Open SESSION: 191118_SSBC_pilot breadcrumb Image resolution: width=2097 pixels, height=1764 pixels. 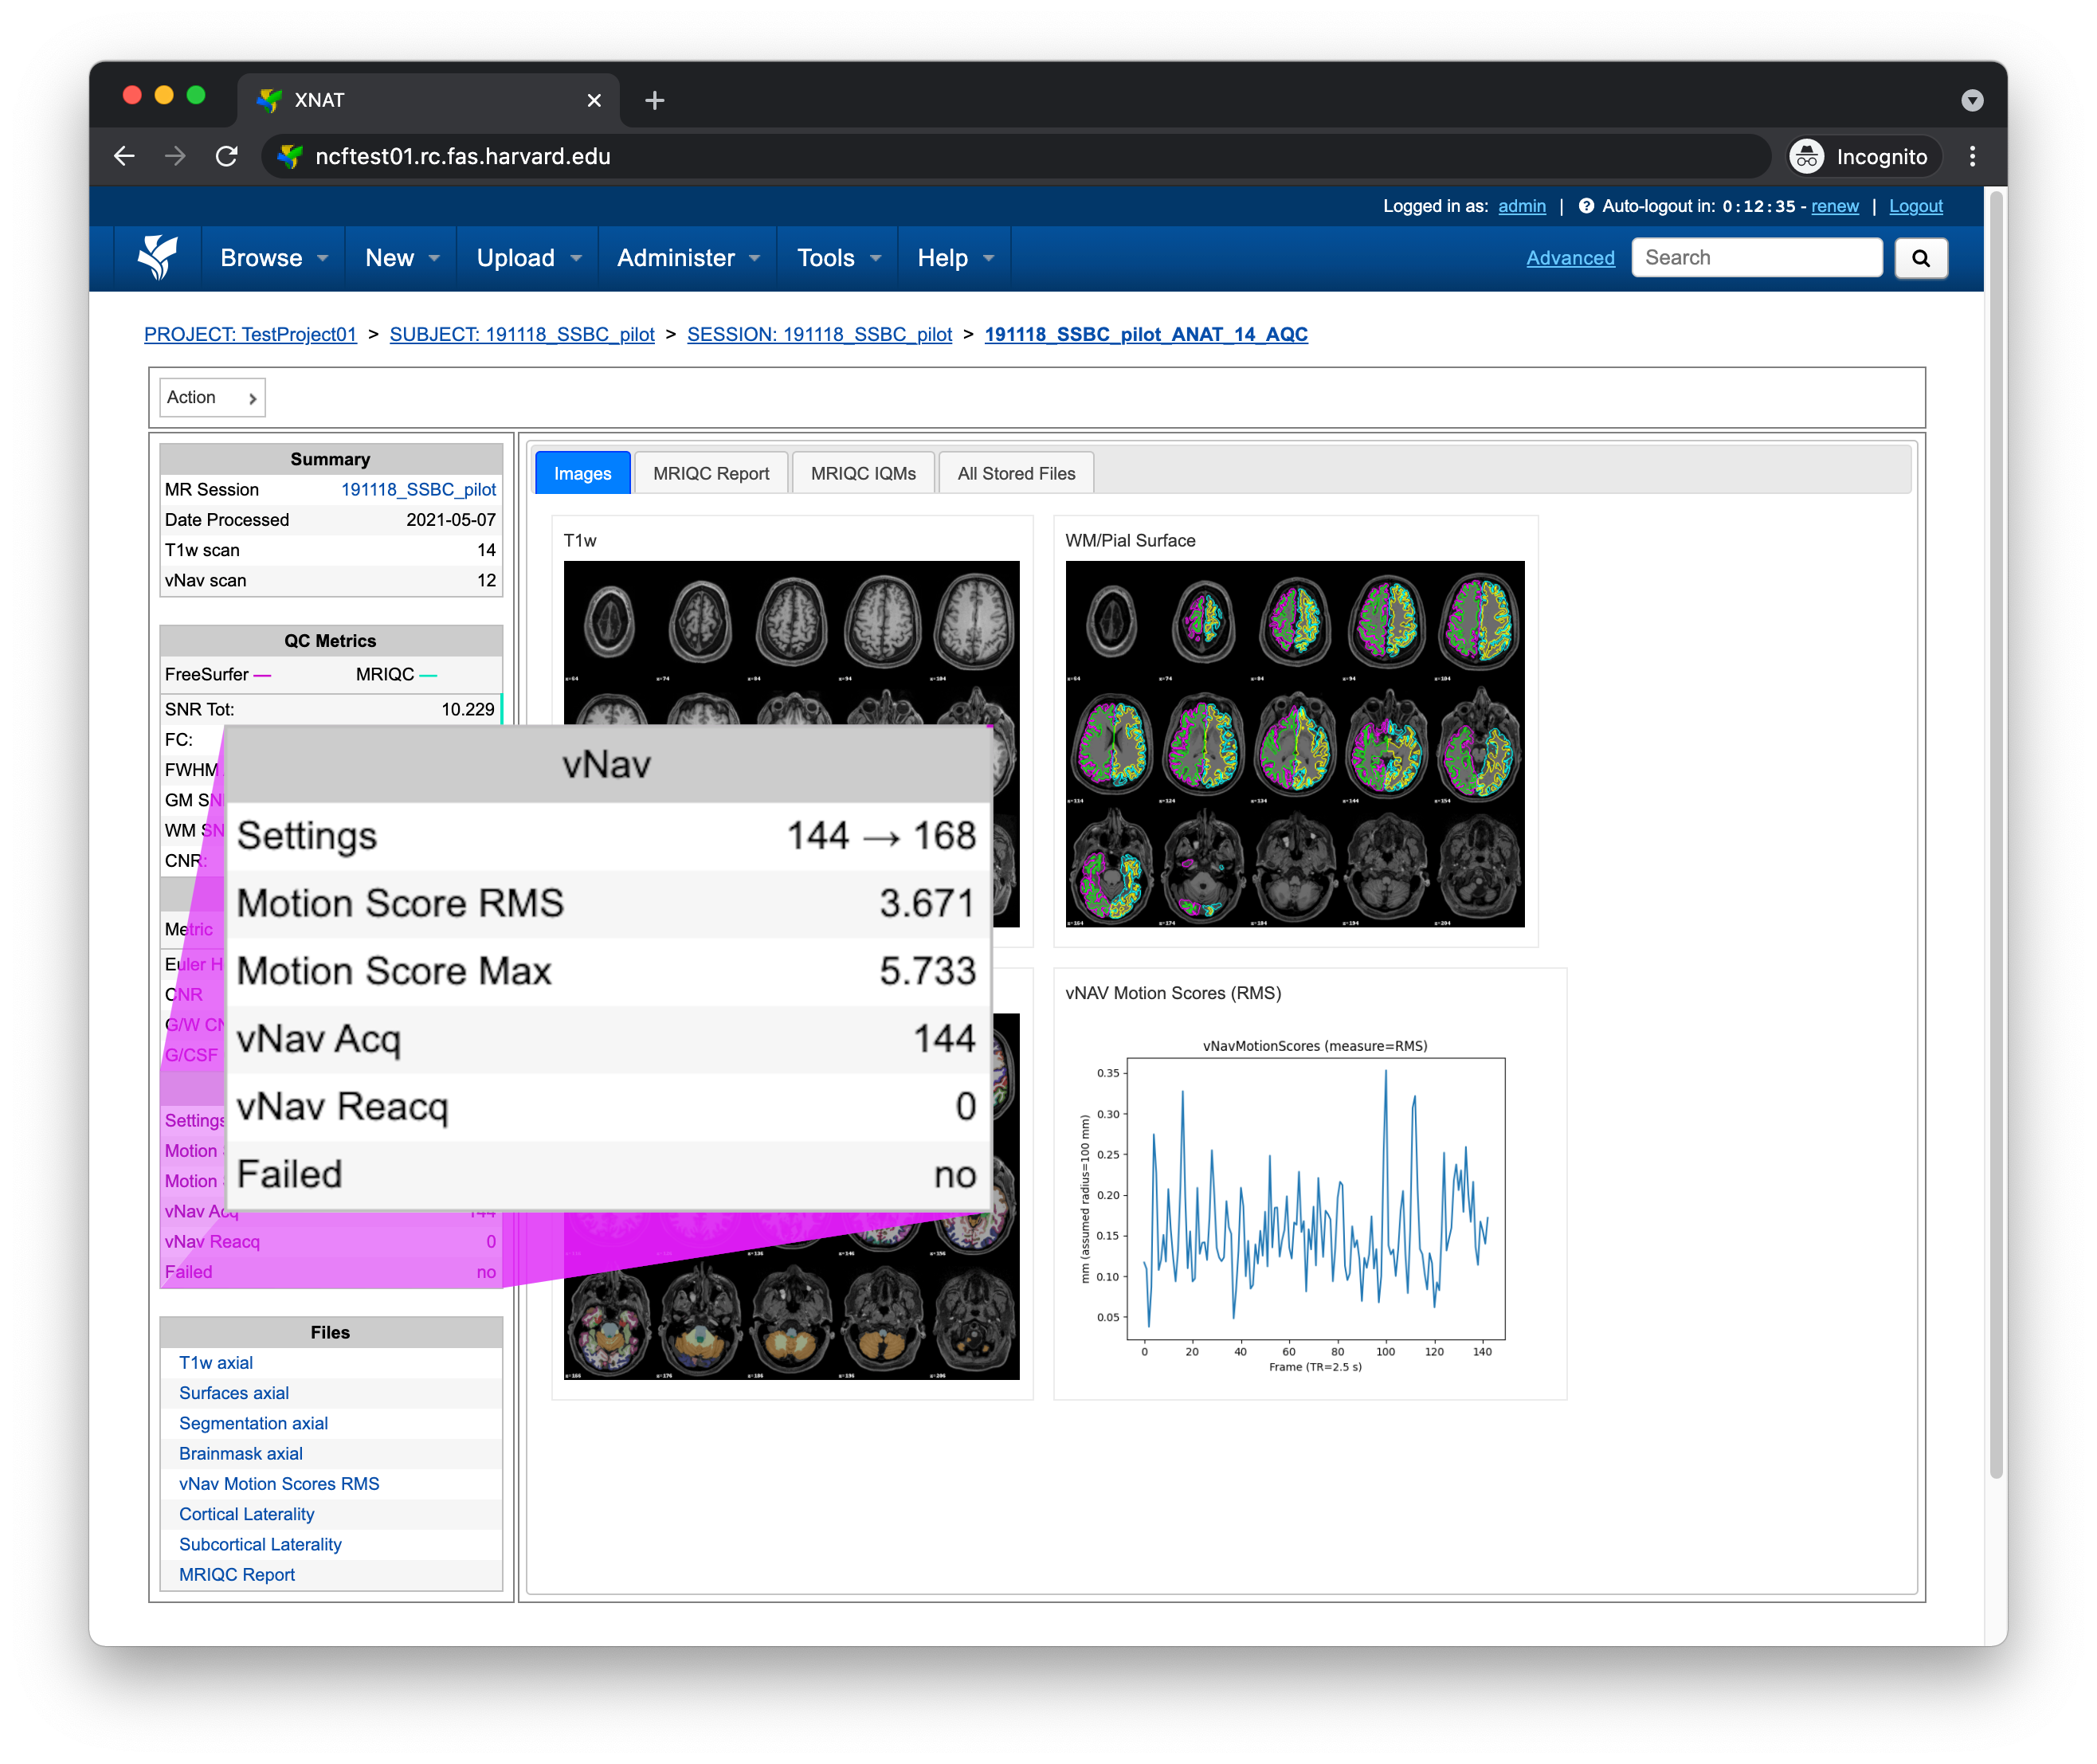[x=819, y=334]
